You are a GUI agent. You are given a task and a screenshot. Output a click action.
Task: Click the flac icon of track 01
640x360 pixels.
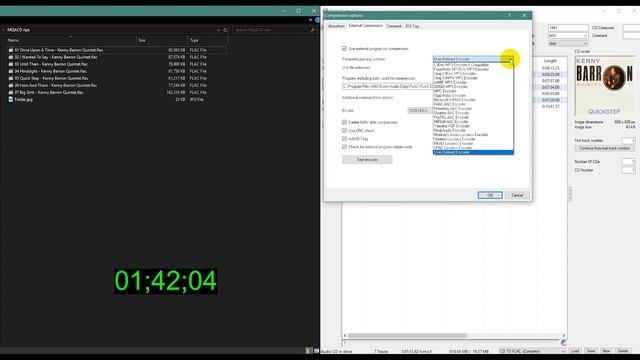11,50
